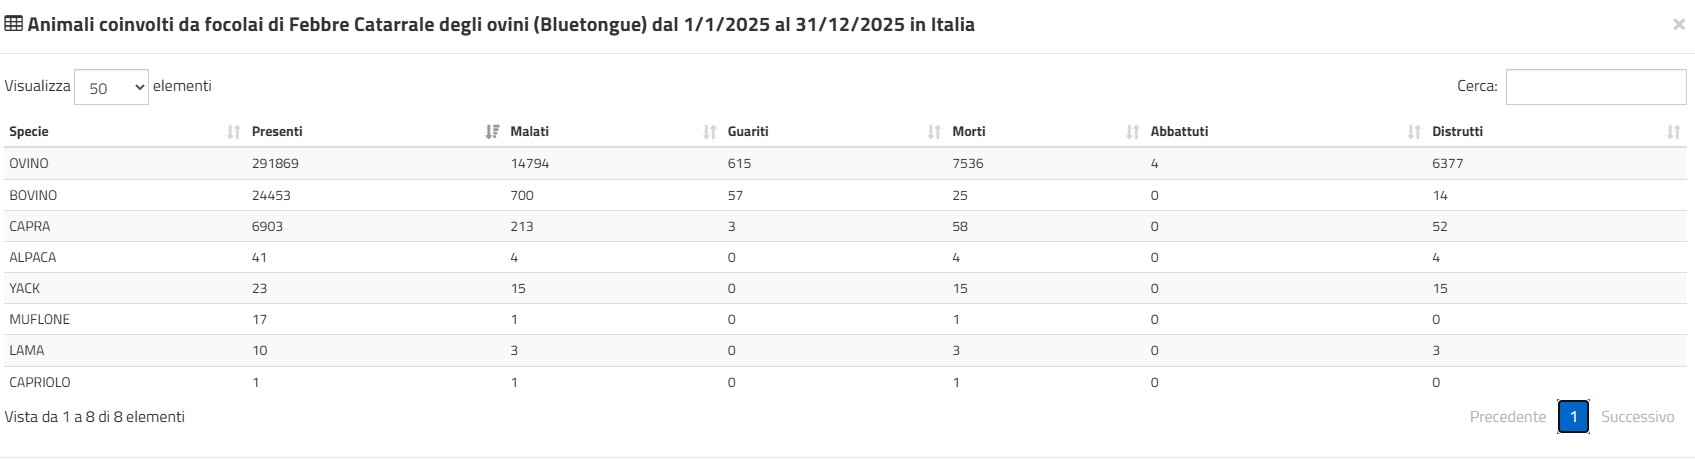Select the CAPRIOLO row
The image size is (1695, 460).
pyautogui.click(x=845, y=382)
